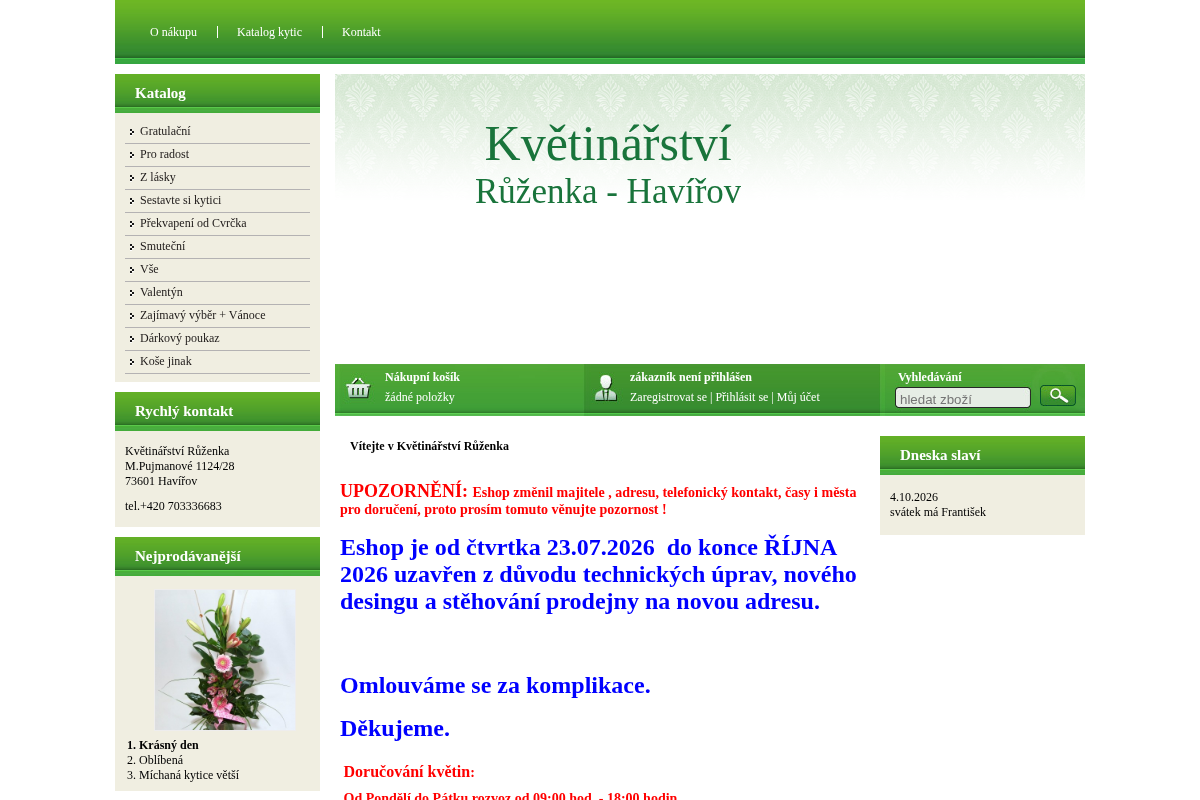Image resolution: width=1200 pixels, height=800 pixels.
Task: Select the Smuteční category
Action: [162, 246]
